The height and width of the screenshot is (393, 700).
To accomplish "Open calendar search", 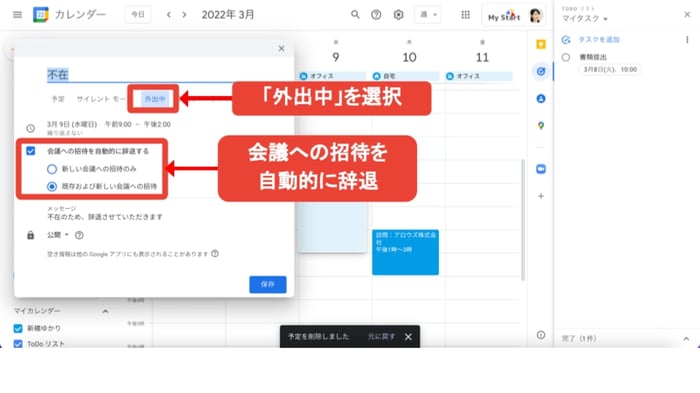I will pos(355,15).
